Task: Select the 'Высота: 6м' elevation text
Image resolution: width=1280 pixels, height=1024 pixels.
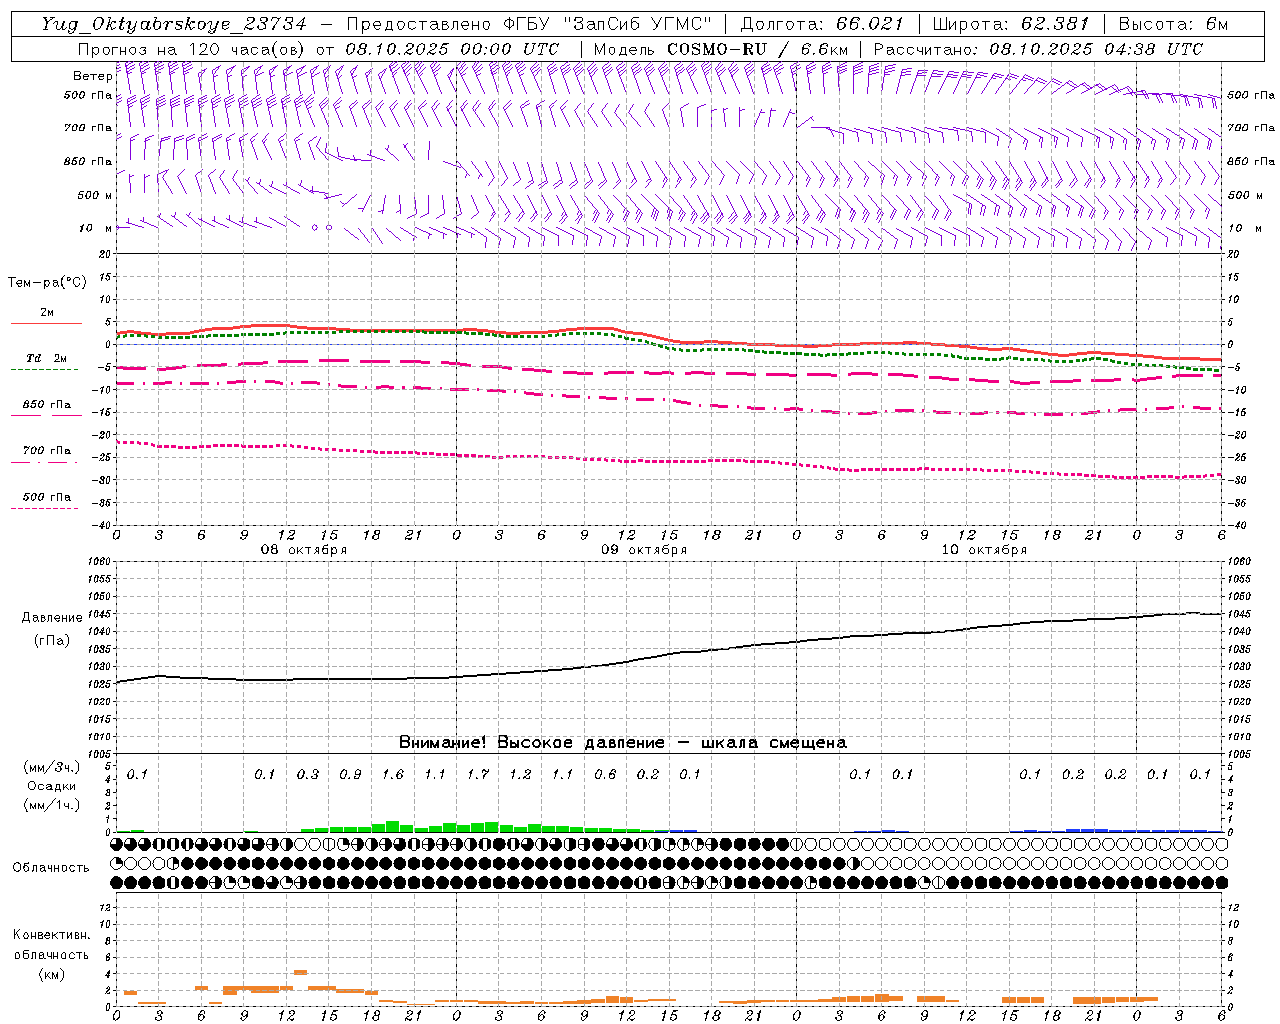Action: [1173, 24]
